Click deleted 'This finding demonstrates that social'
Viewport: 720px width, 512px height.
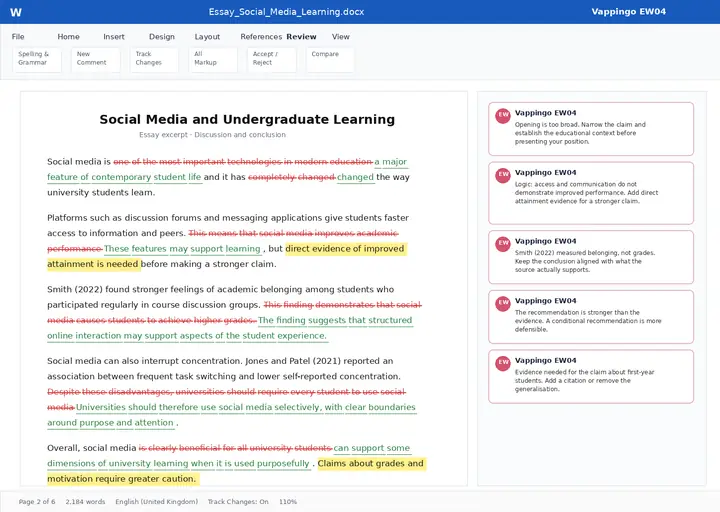343,305
